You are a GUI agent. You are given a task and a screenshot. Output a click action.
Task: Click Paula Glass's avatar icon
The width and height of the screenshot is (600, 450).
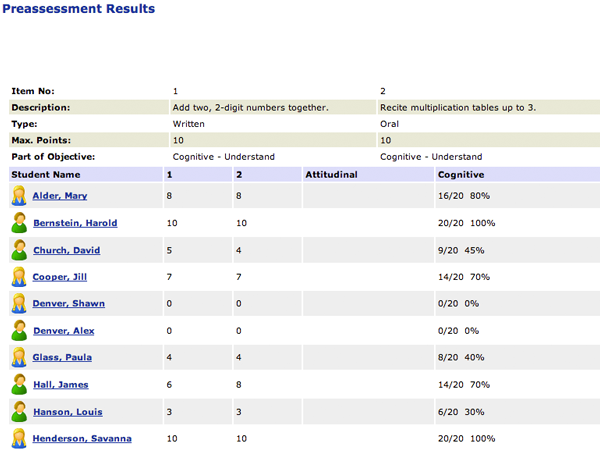click(19, 357)
